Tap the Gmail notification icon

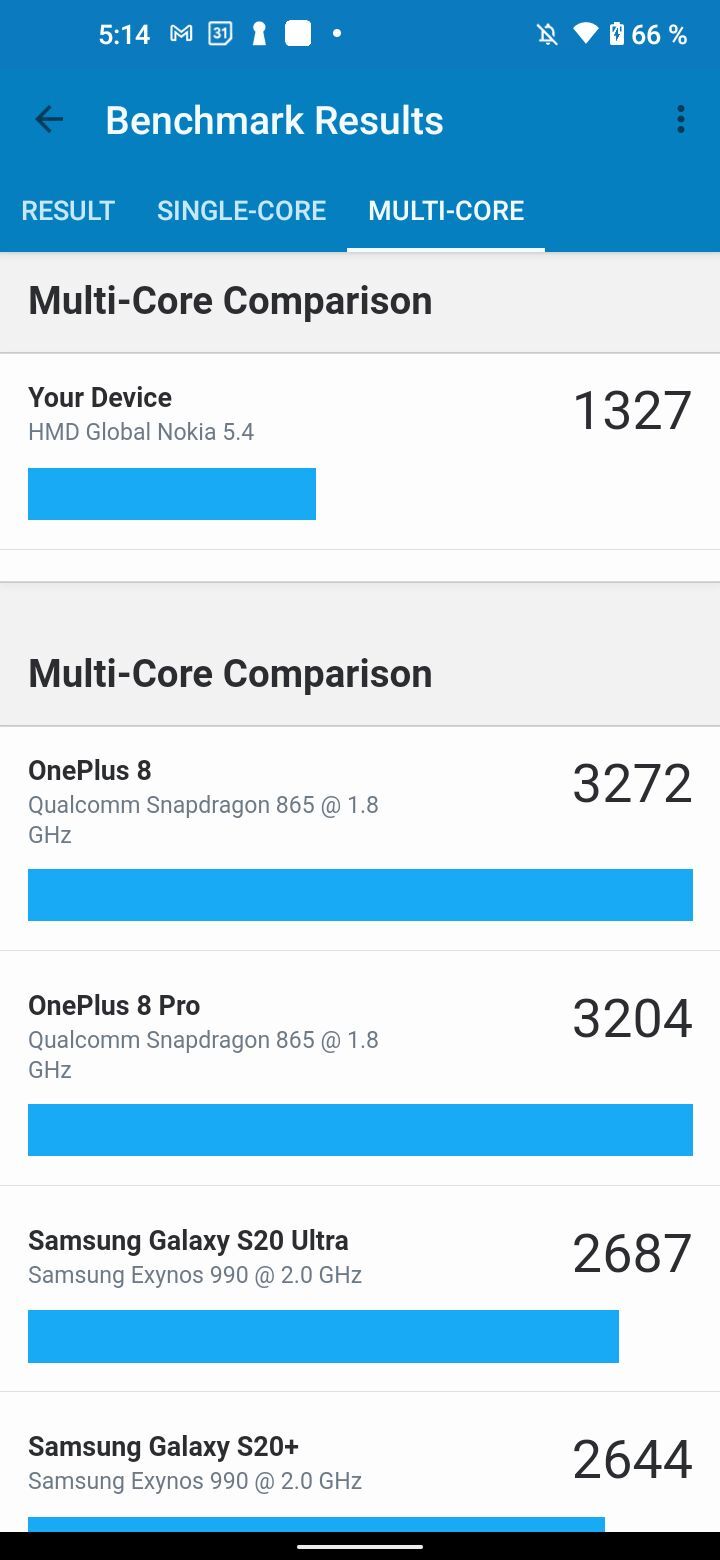pos(181,34)
